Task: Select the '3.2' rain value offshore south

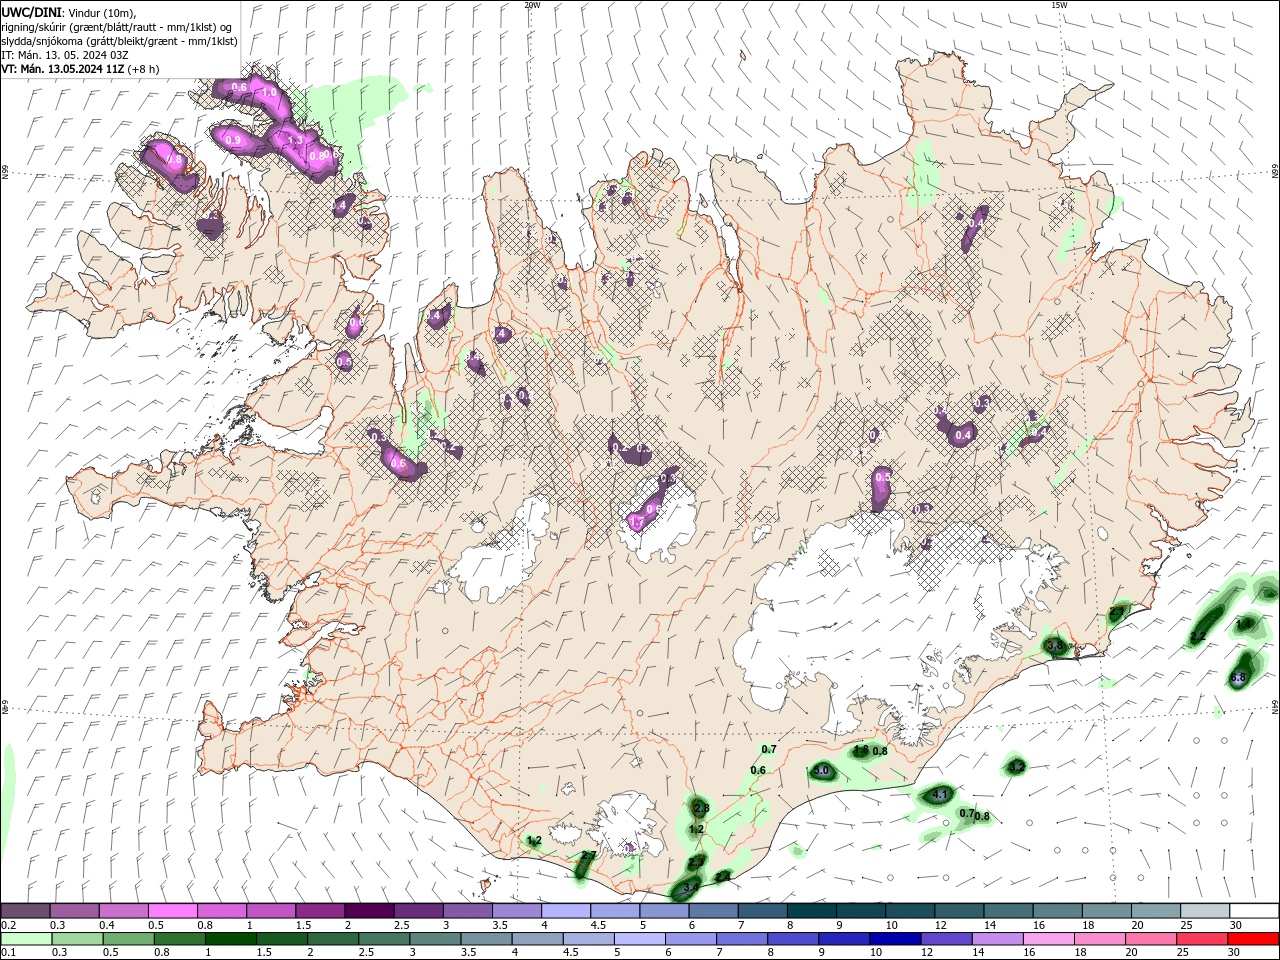Action: 1016,767
